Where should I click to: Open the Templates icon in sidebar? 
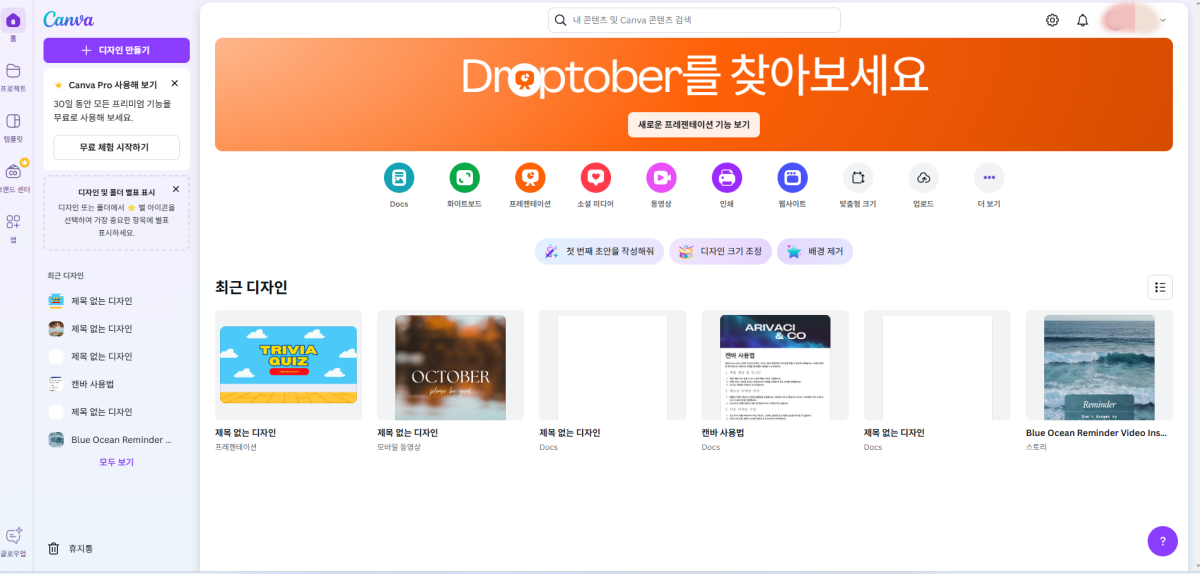click(14, 121)
